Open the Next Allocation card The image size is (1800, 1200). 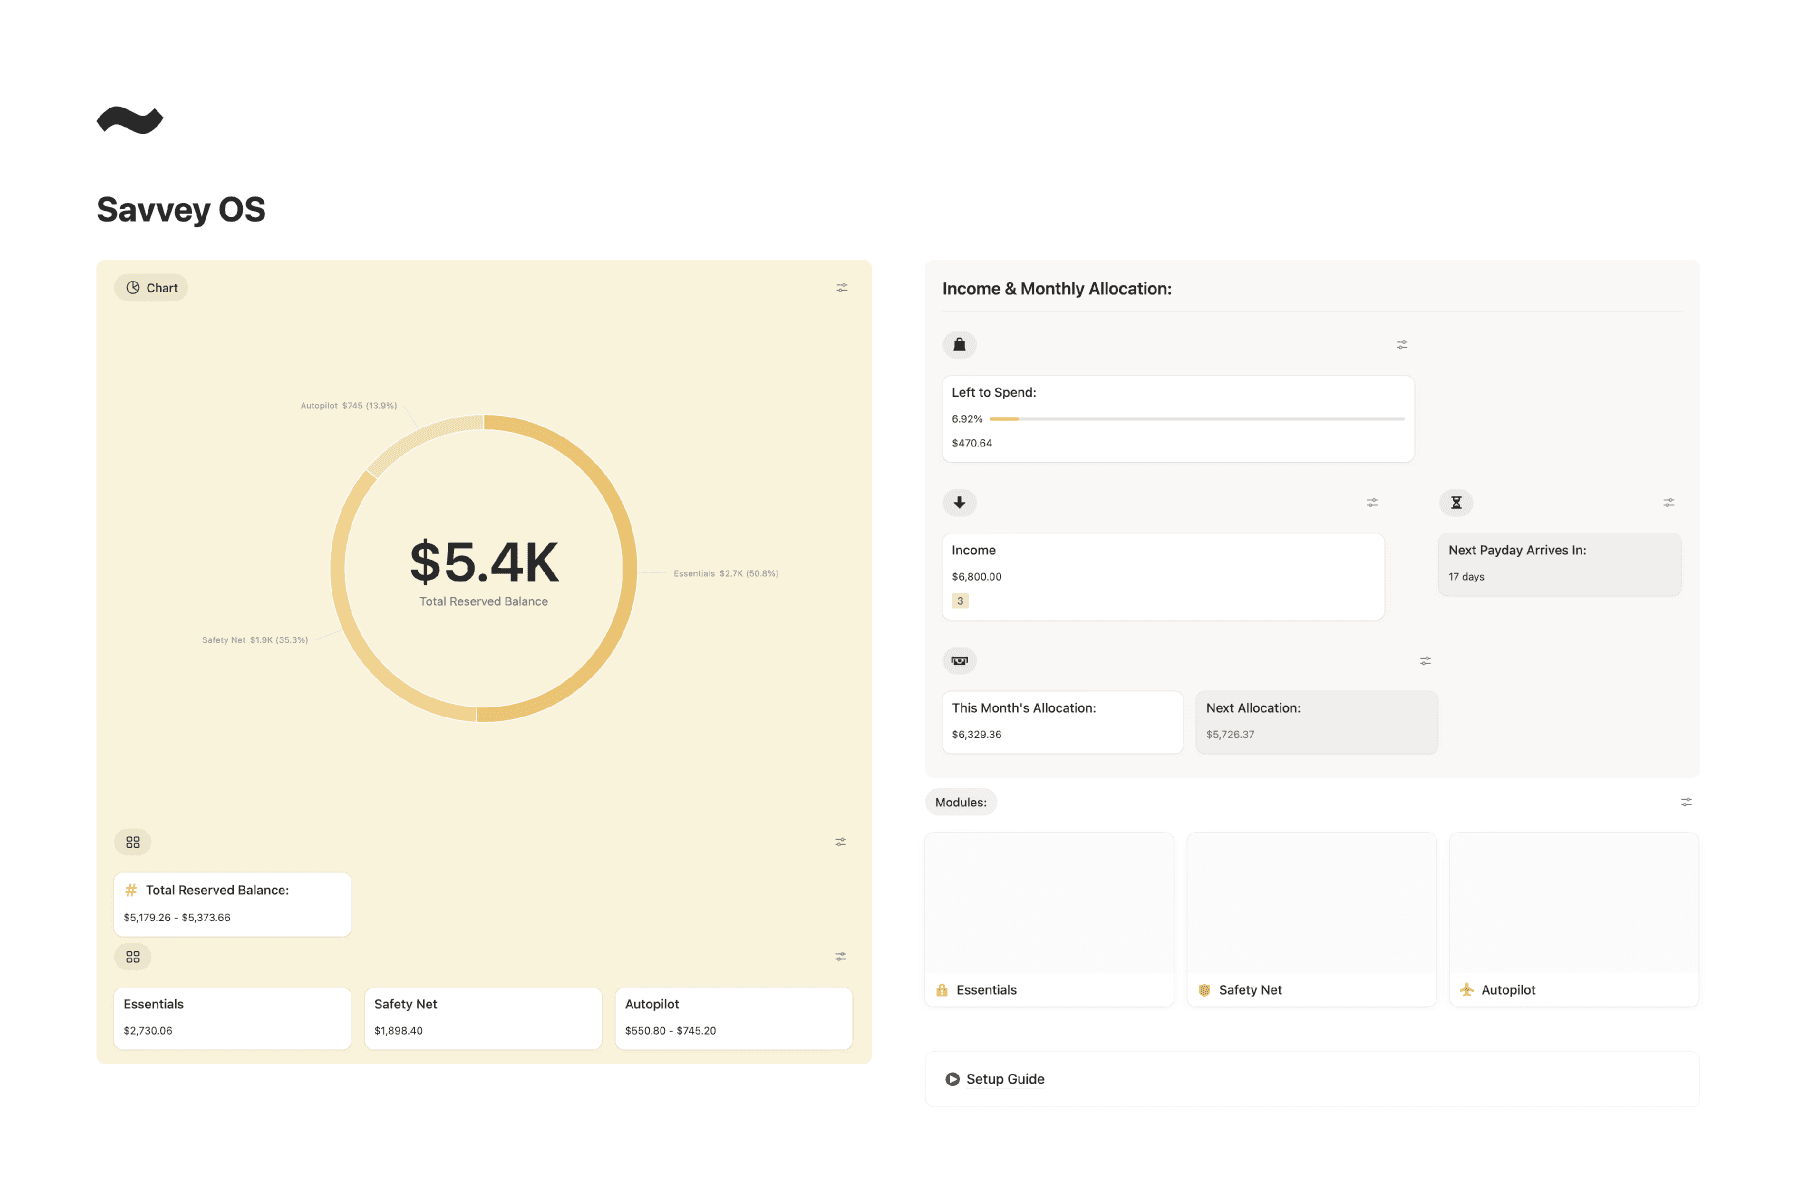(x=1316, y=722)
